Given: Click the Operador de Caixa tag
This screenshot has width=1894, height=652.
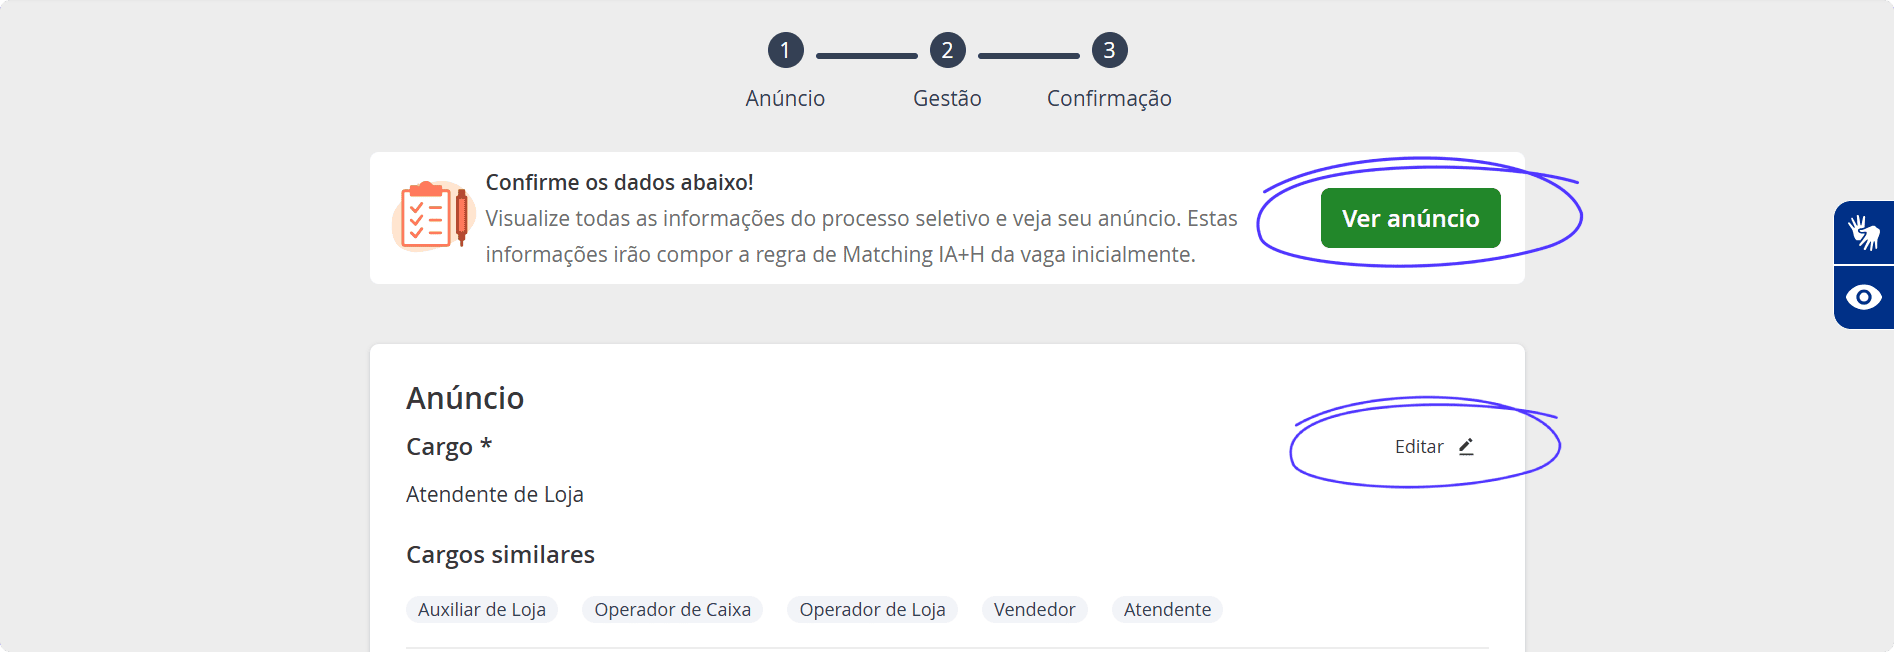Looking at the screenshot, I should point(672,610).
